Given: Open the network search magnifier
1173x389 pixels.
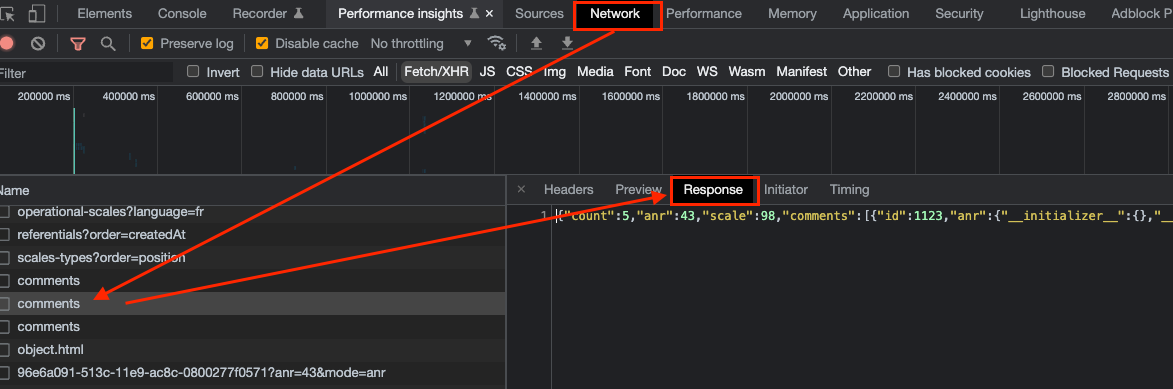Looking at the screenshot, I should click(x=108, y=43).
